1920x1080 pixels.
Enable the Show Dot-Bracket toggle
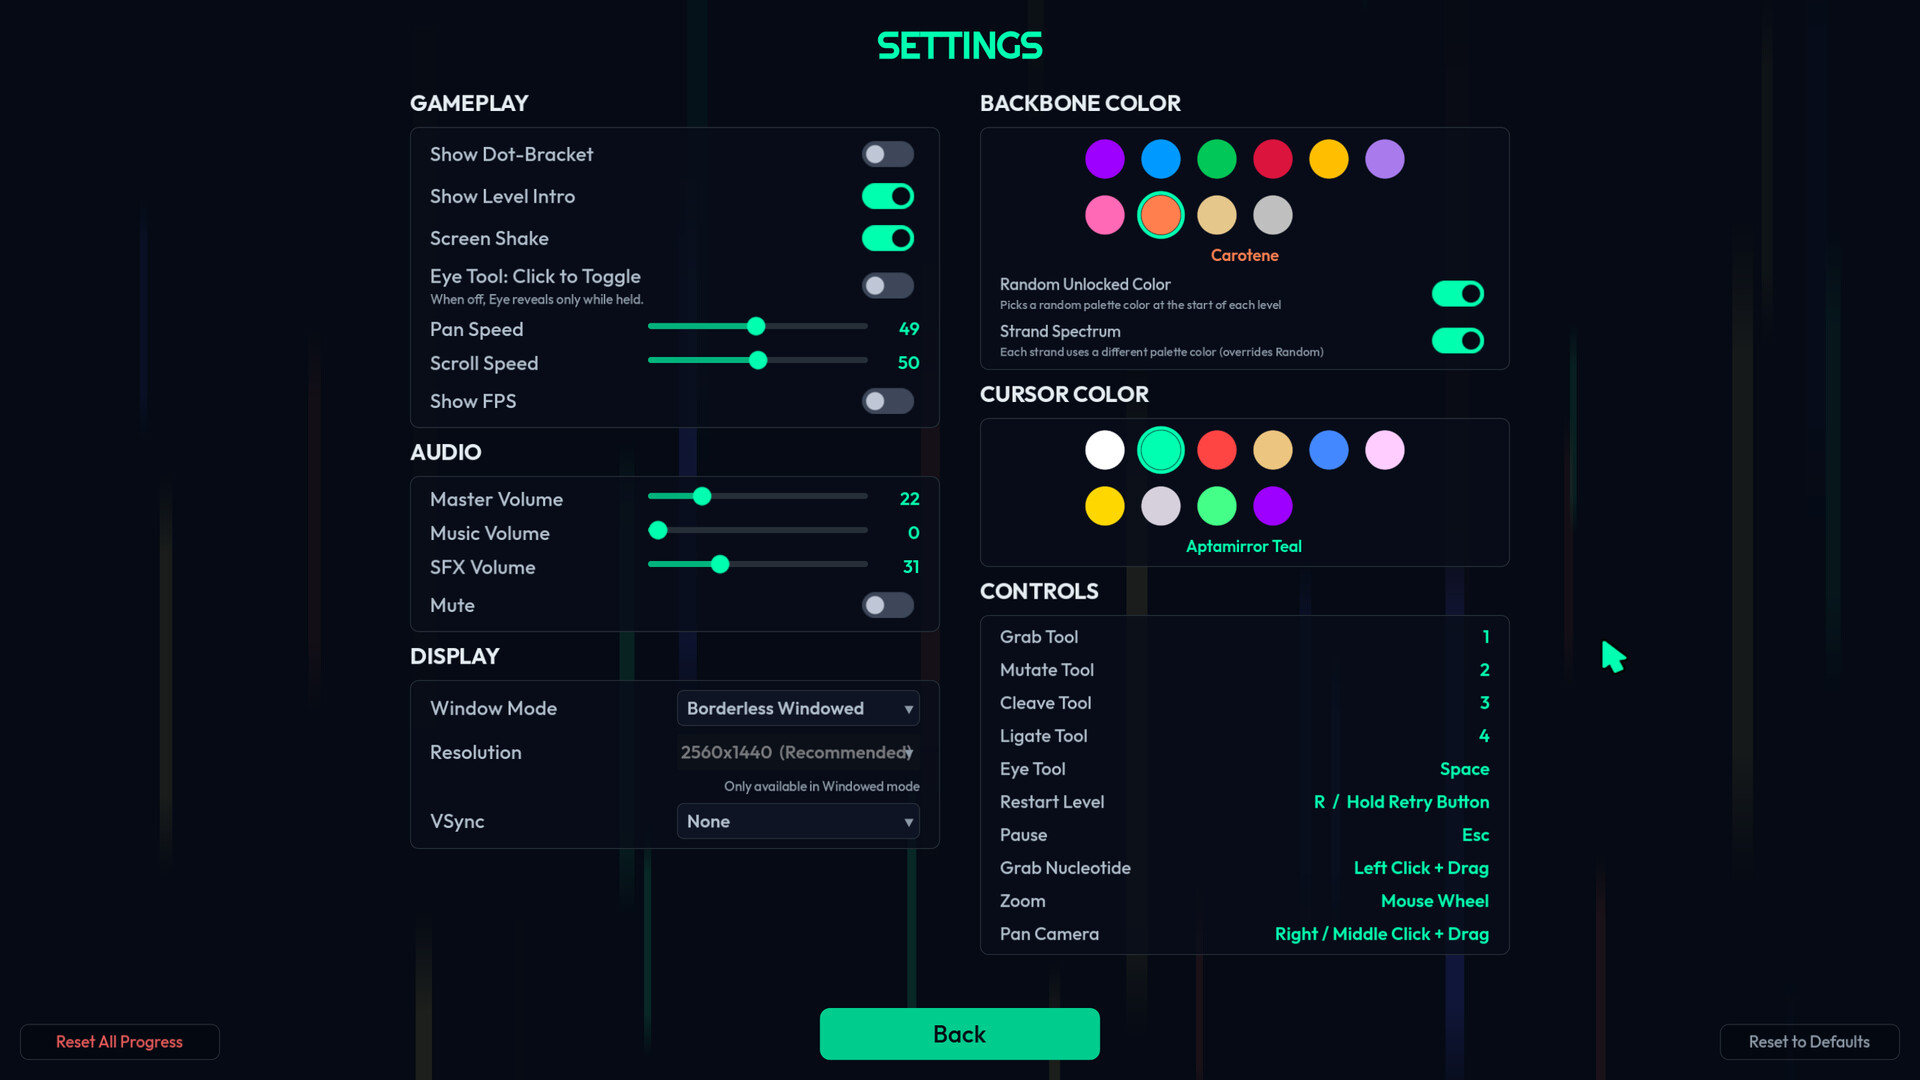point(888,154)
